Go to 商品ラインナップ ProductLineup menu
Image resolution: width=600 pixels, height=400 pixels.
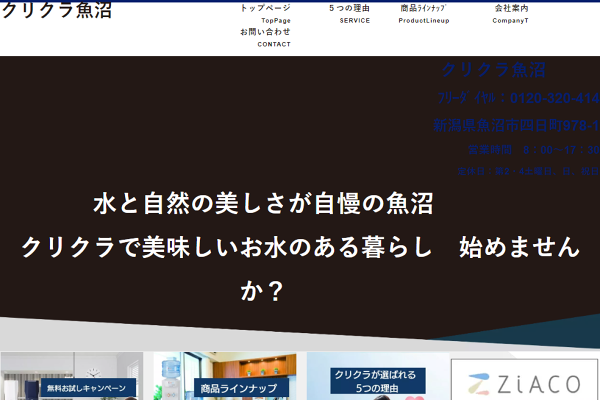424,13
